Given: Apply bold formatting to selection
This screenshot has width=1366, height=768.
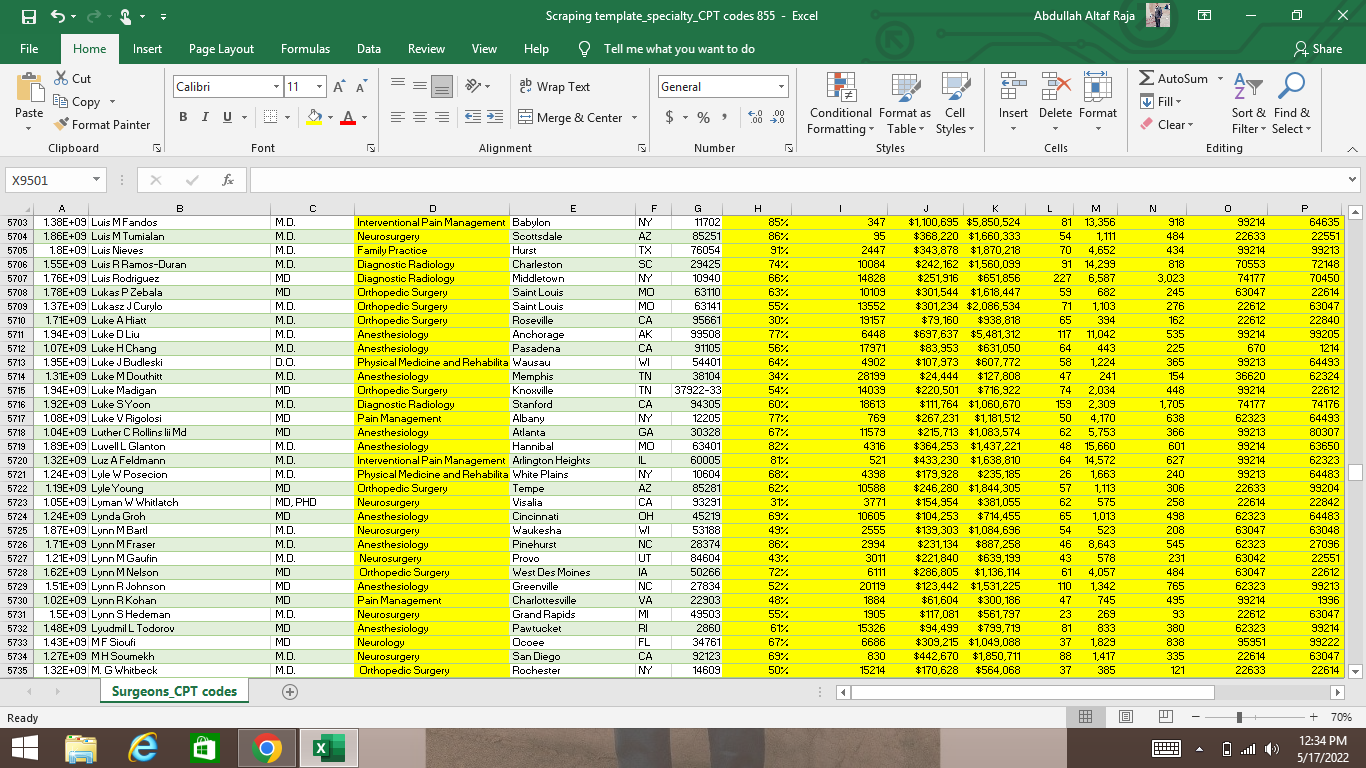Looking at the screenshot, I should point(183,117).
